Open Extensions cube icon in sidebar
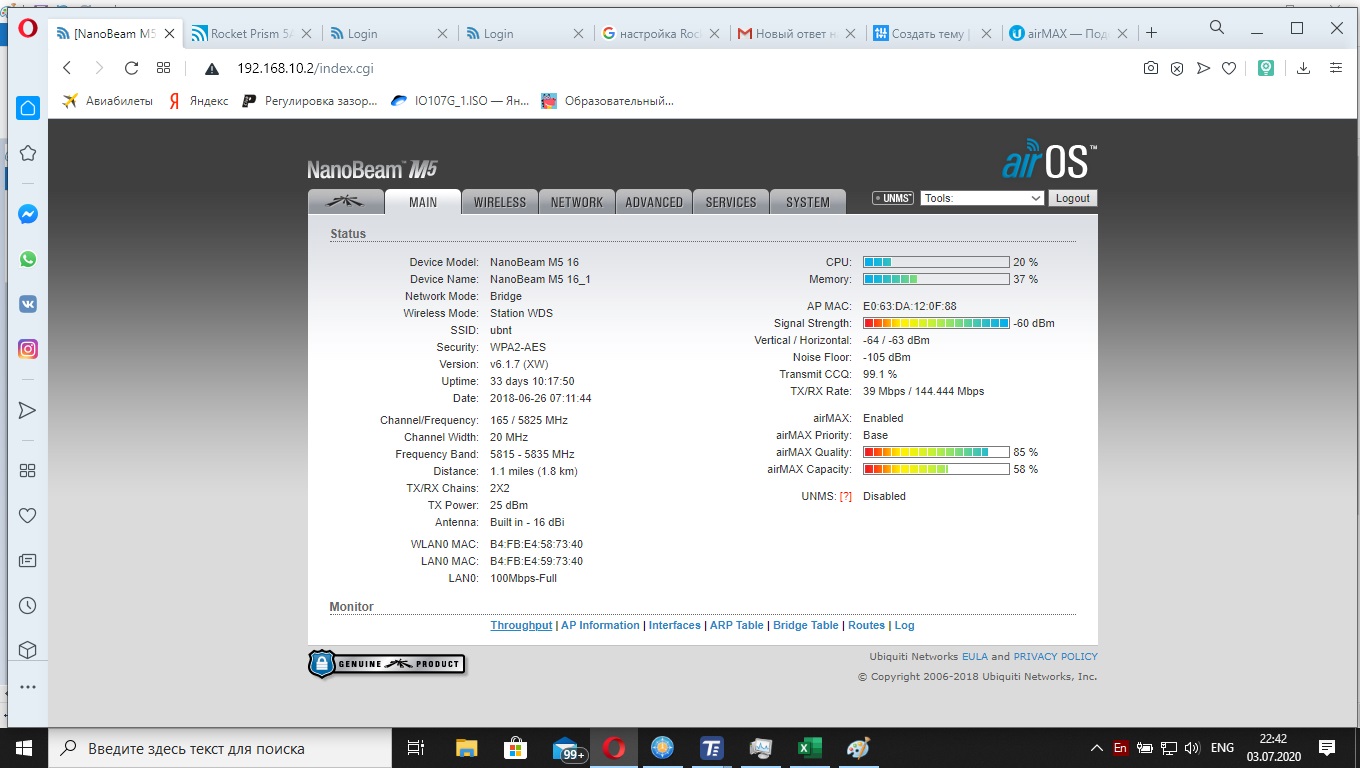This screenshot has height=768, width=1360. pos(28,650)
